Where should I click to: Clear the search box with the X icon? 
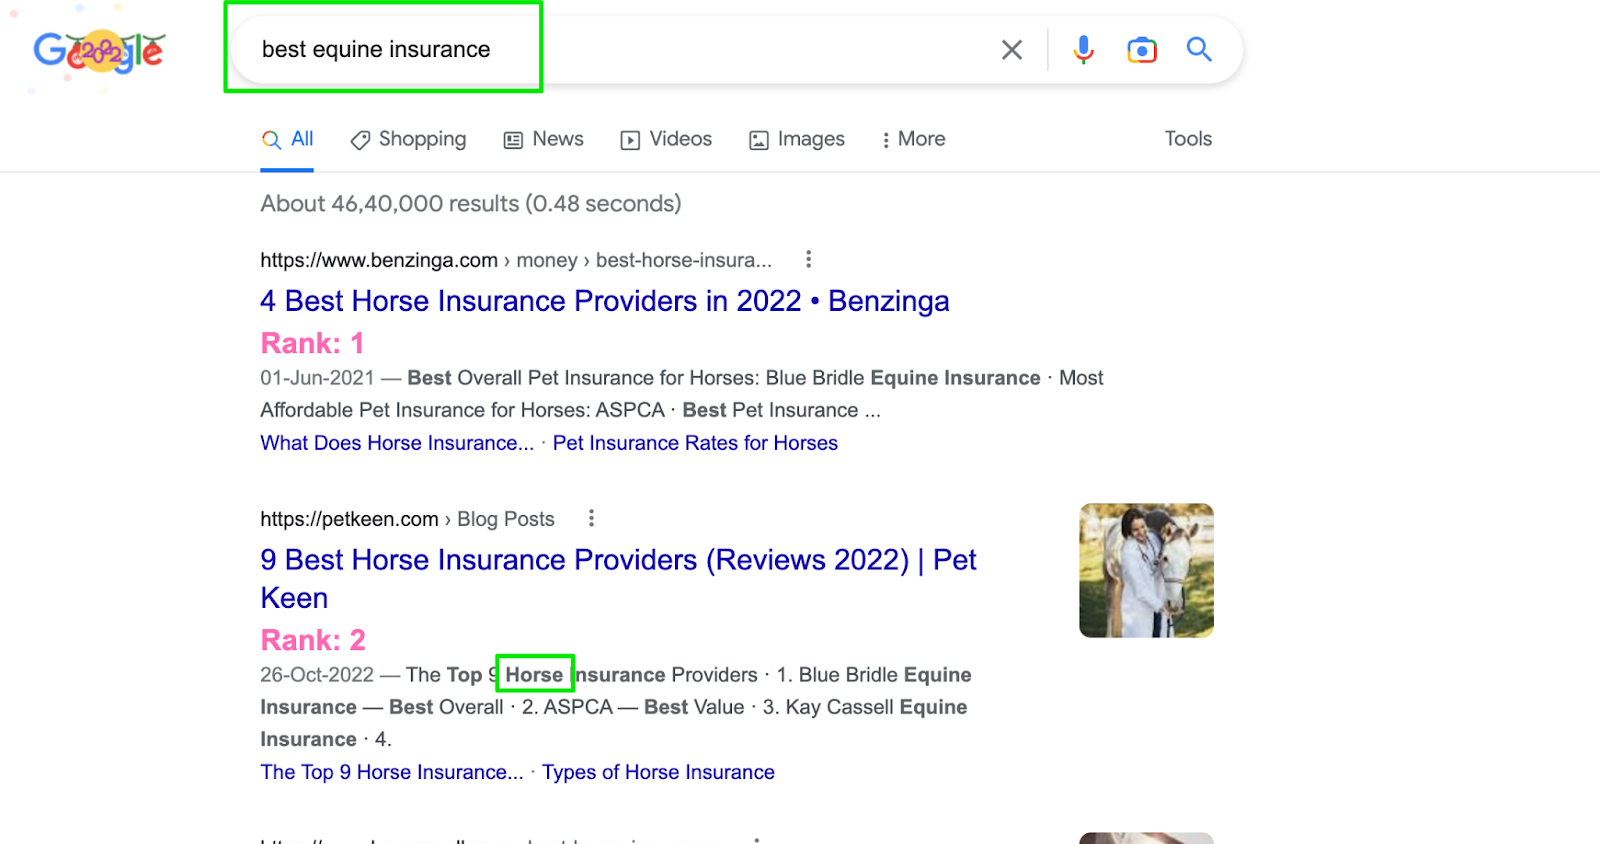(1012, 50)
